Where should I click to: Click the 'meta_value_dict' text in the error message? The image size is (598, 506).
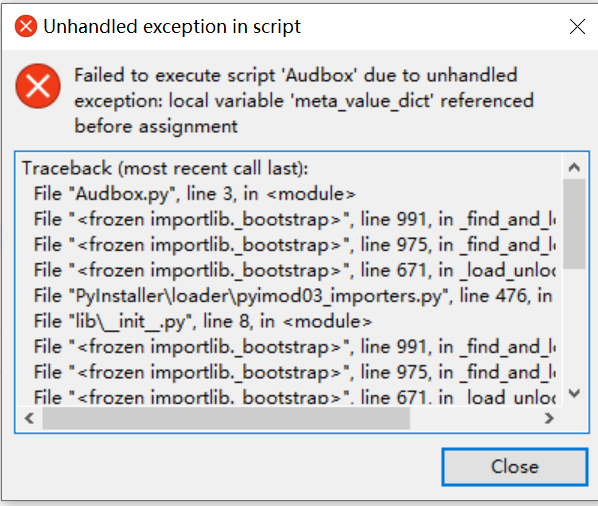(x=362, y=101)
